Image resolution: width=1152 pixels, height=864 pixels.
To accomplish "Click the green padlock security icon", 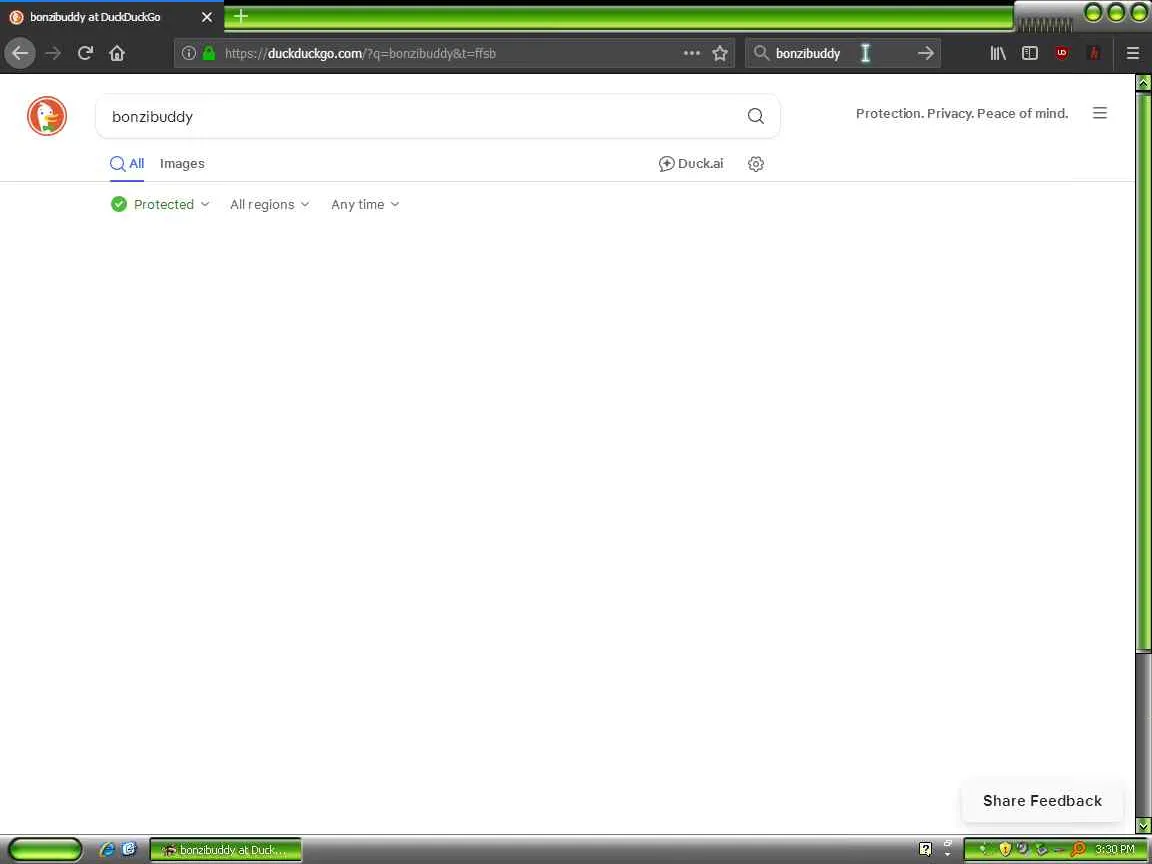I will coord(209,53).
